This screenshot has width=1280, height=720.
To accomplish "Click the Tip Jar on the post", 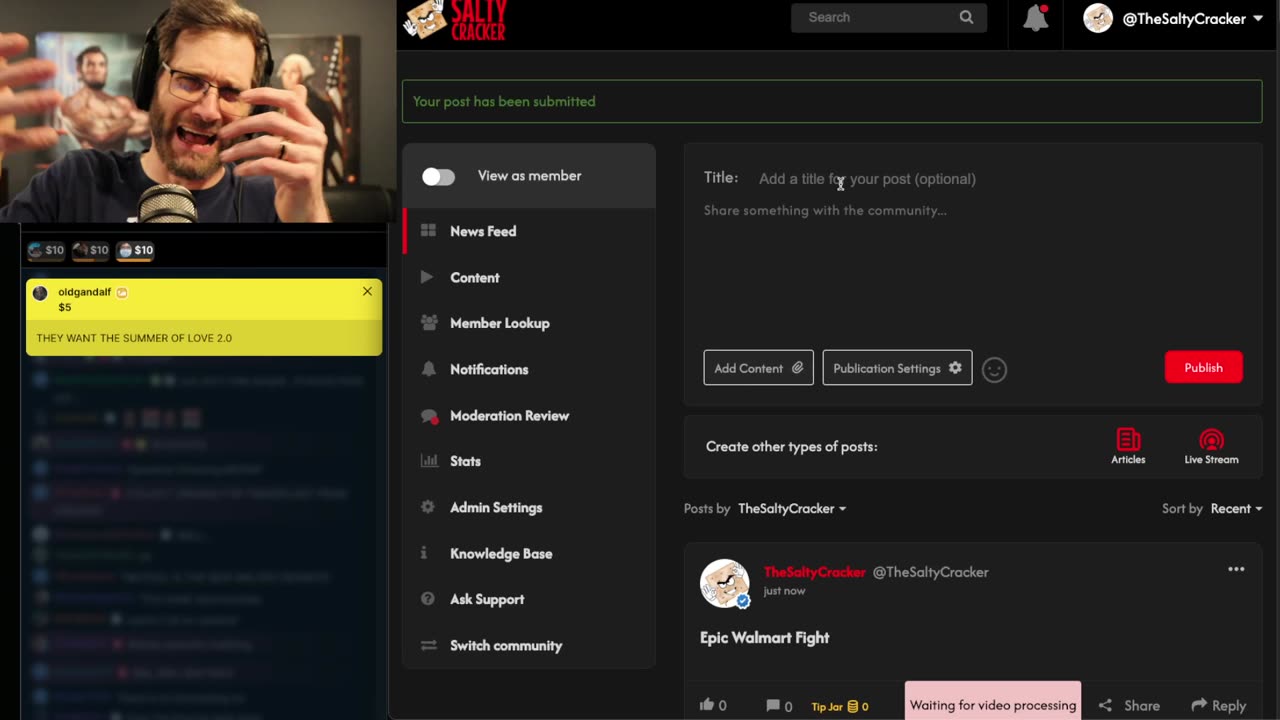I will tap(839, 706).
